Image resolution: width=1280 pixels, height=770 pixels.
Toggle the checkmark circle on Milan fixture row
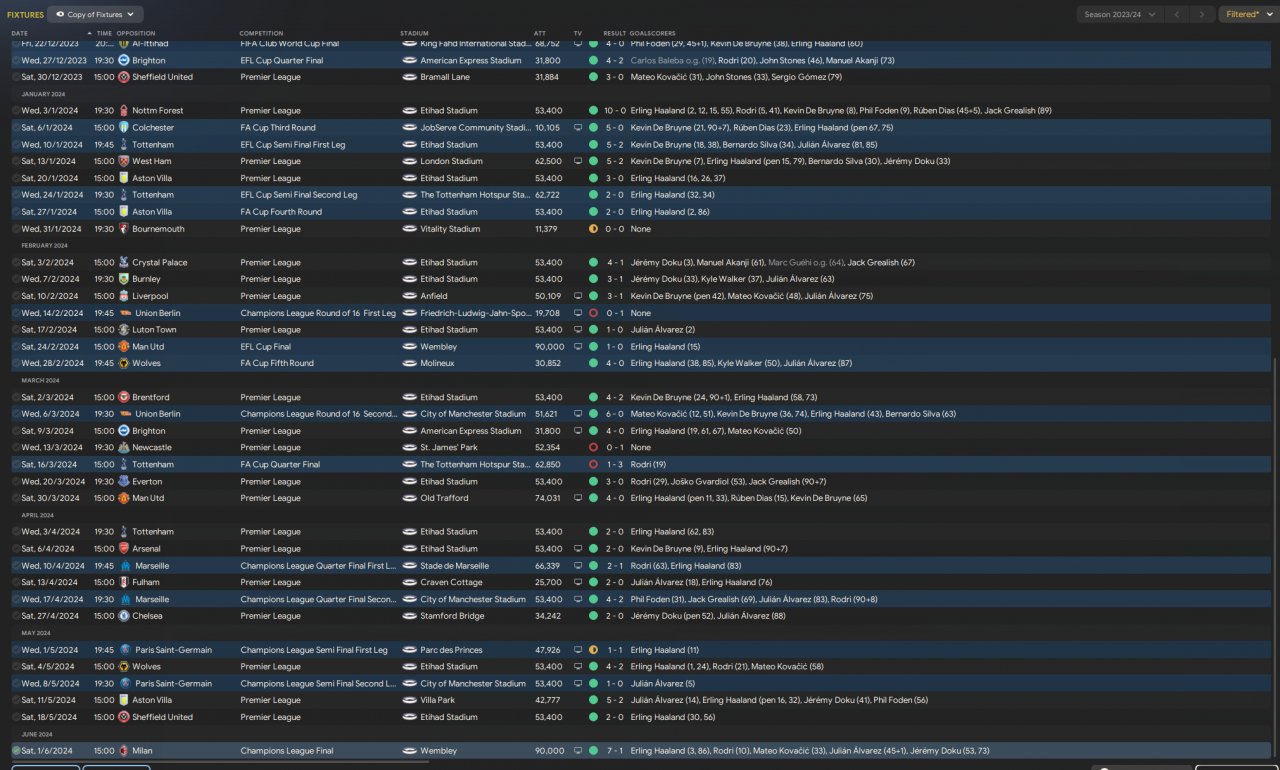click(x=16, y=751)
